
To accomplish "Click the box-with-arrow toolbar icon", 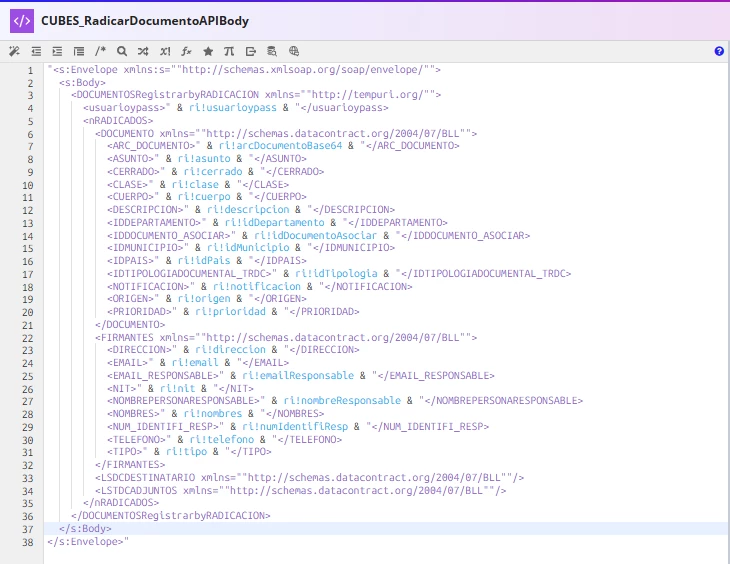I will [x=250, y=51].
